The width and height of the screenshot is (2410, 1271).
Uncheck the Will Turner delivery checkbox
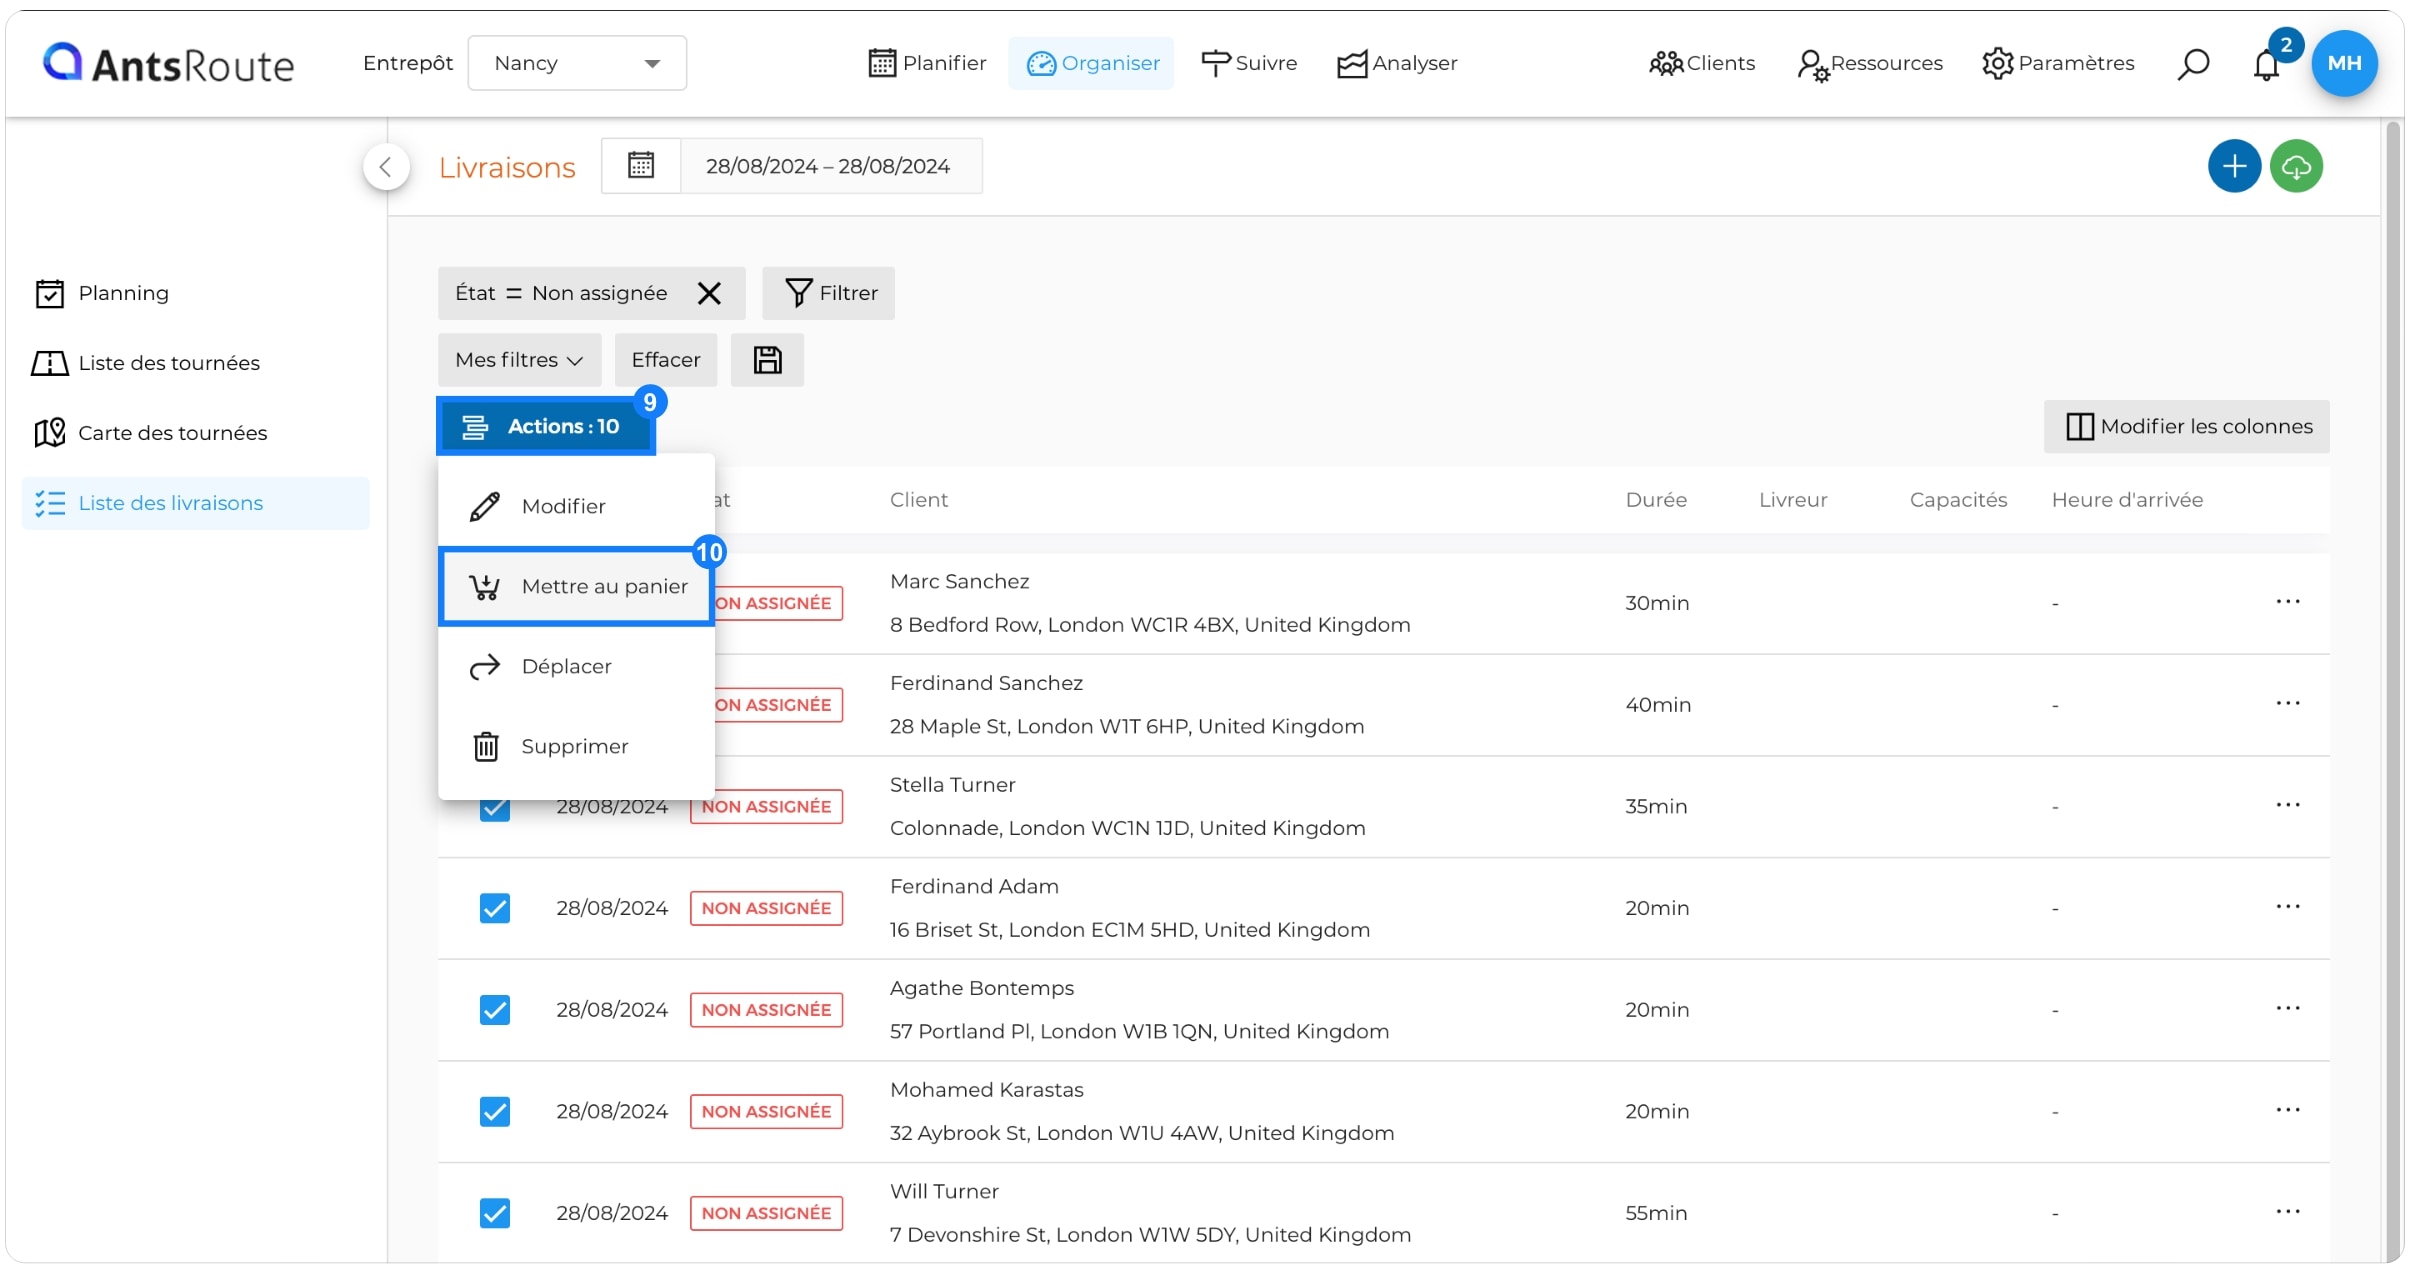495,1213
